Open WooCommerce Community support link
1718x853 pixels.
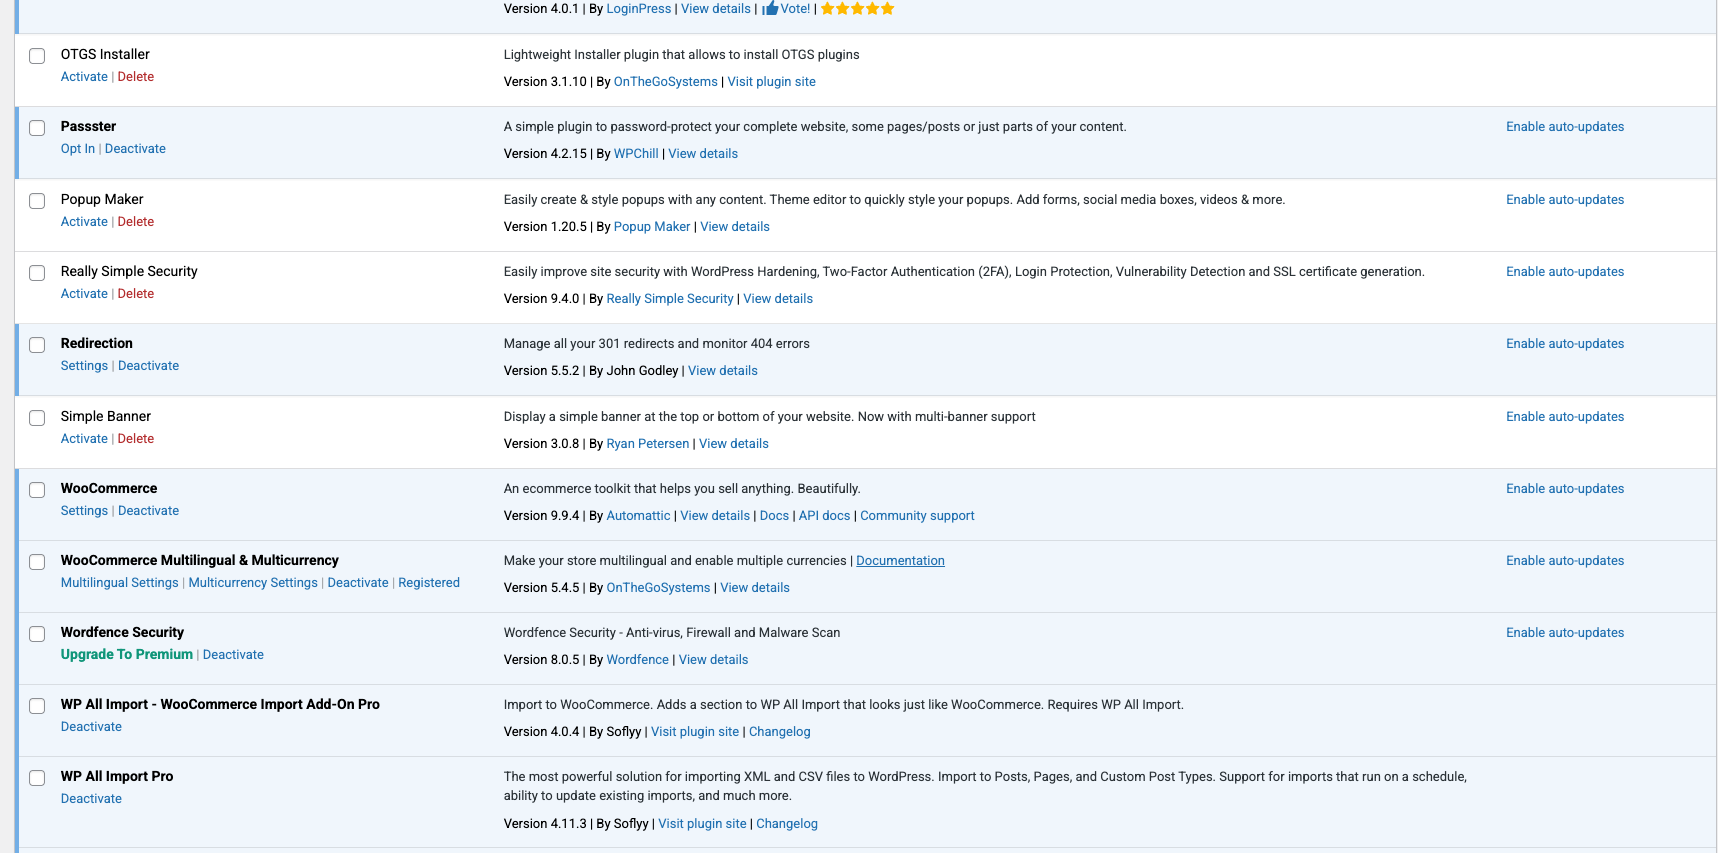[x=917, y=516]
